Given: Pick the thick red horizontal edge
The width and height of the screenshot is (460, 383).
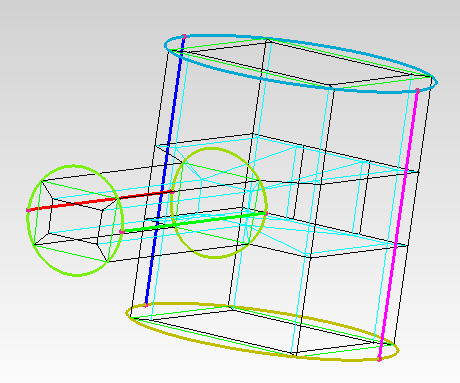Looking at the screenshot, I should 100,201.
